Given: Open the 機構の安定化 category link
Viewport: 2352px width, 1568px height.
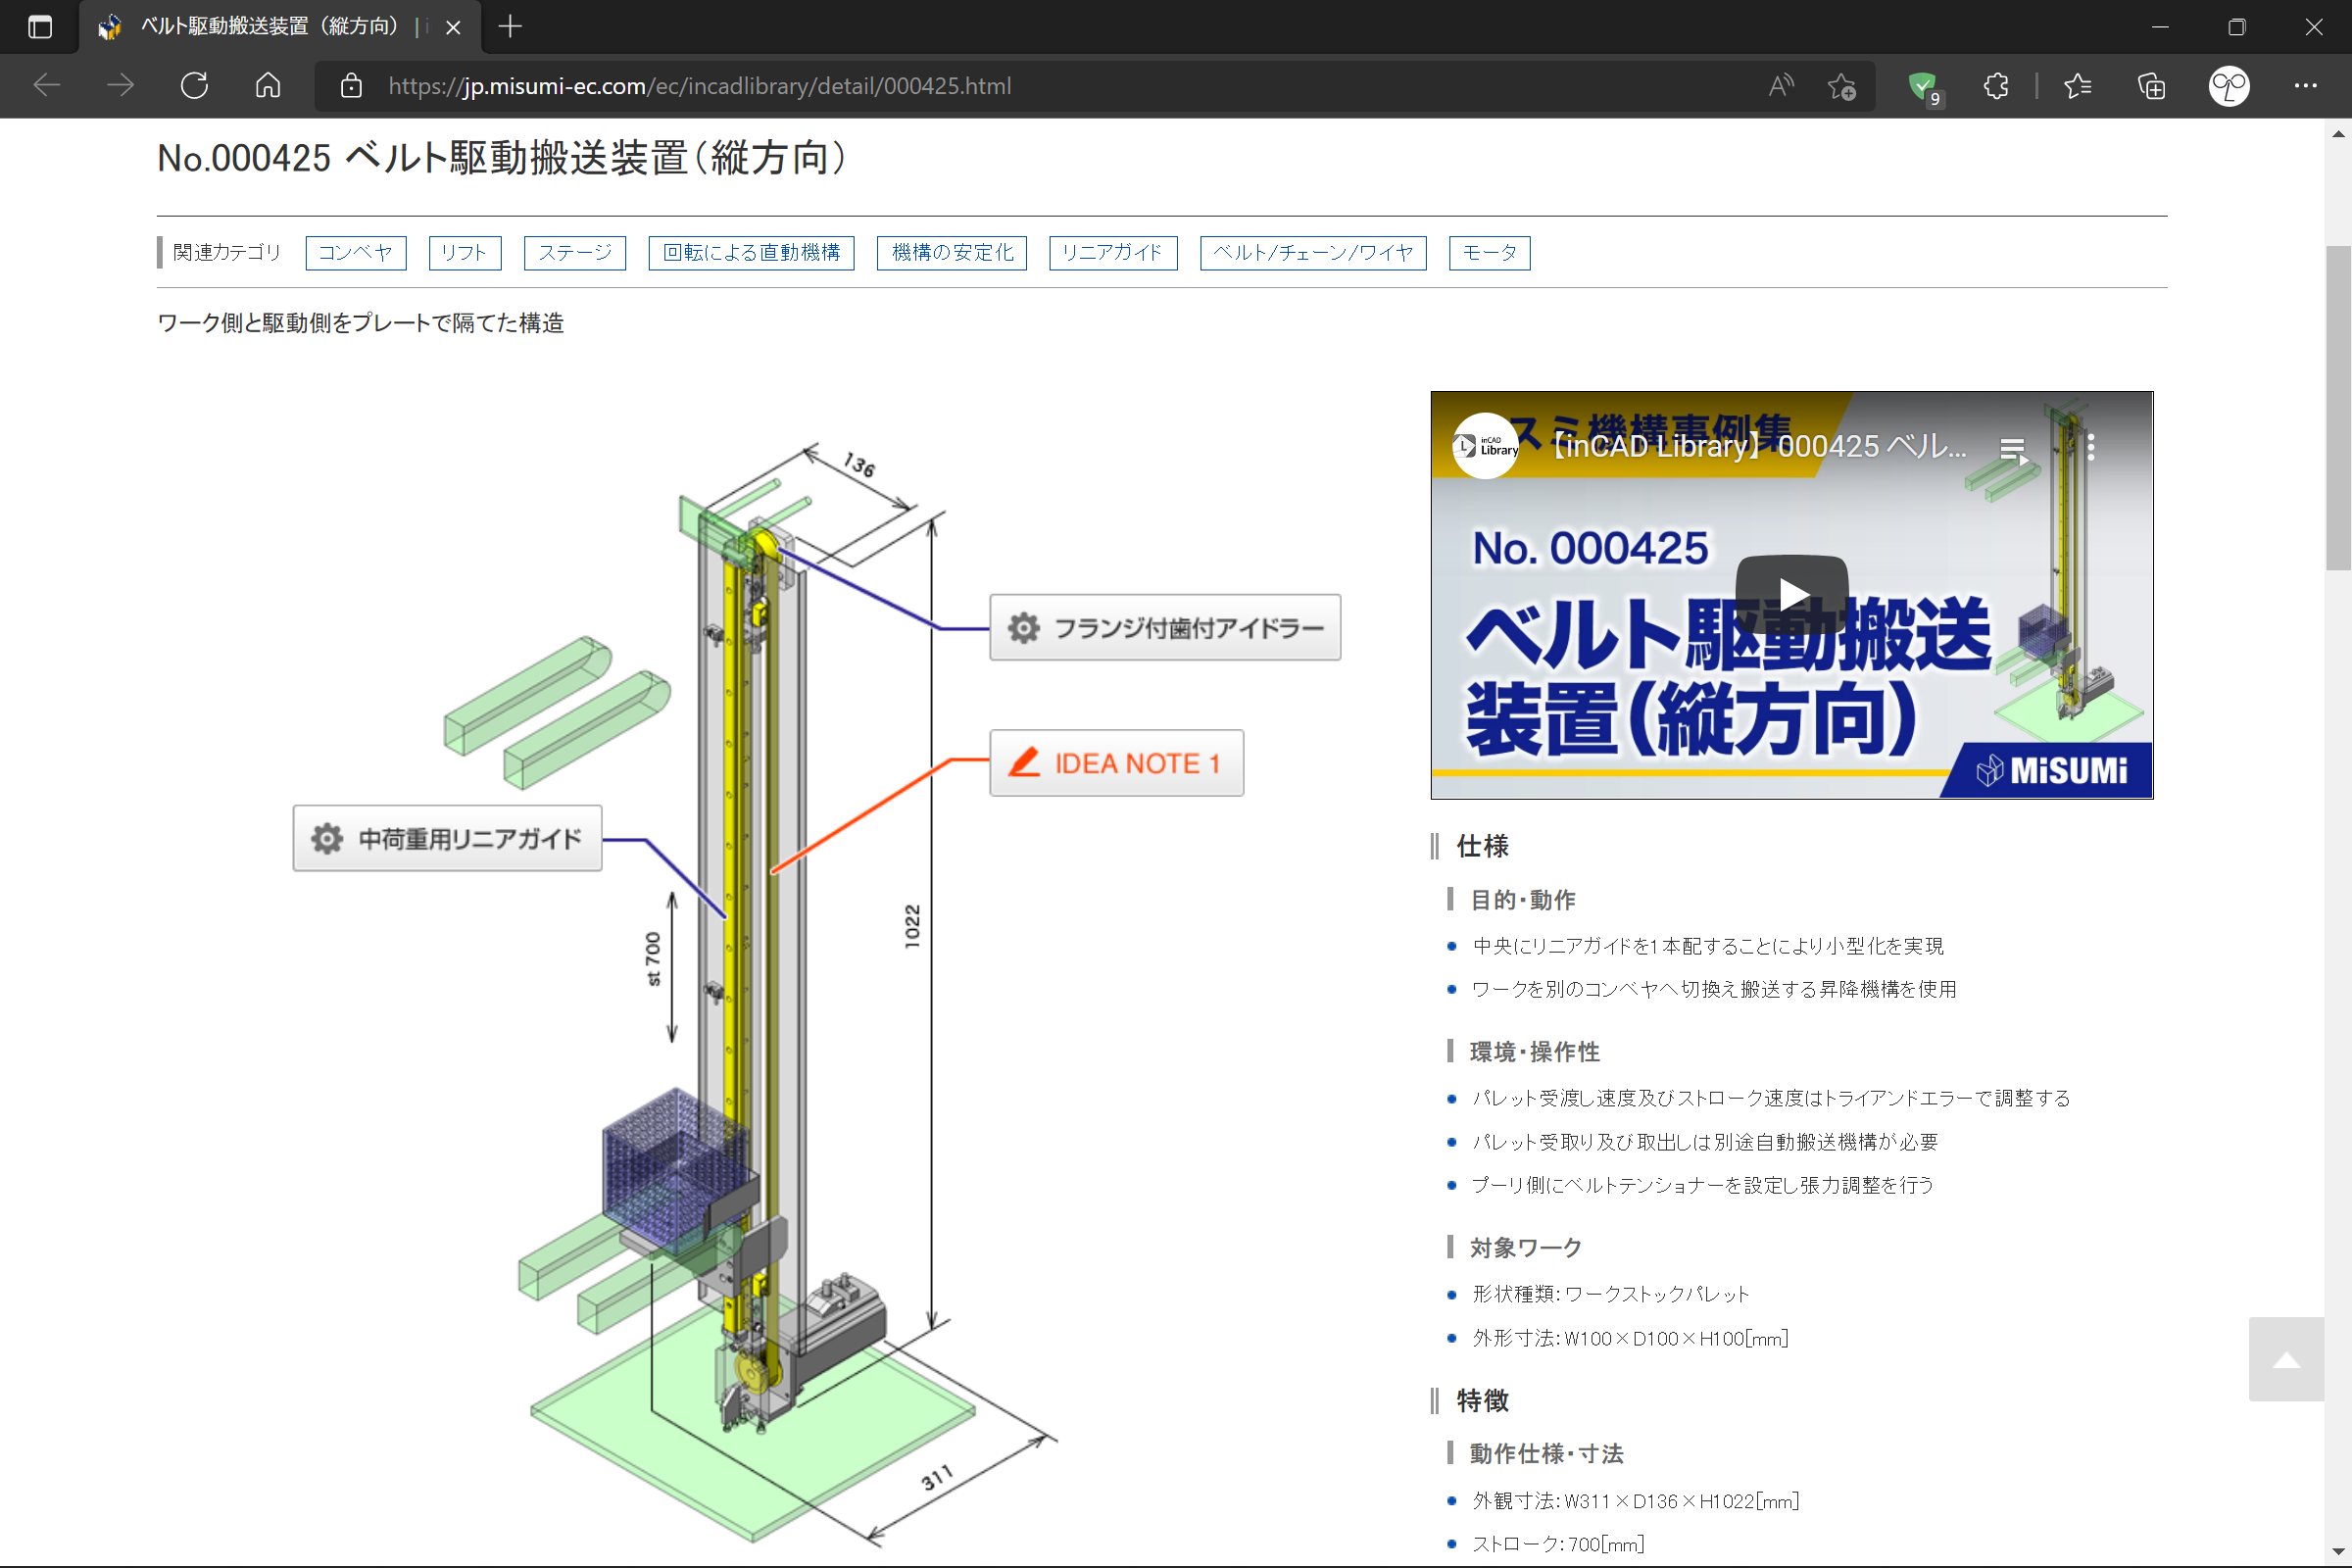Looking at the screenshot, I should [952, 253].
